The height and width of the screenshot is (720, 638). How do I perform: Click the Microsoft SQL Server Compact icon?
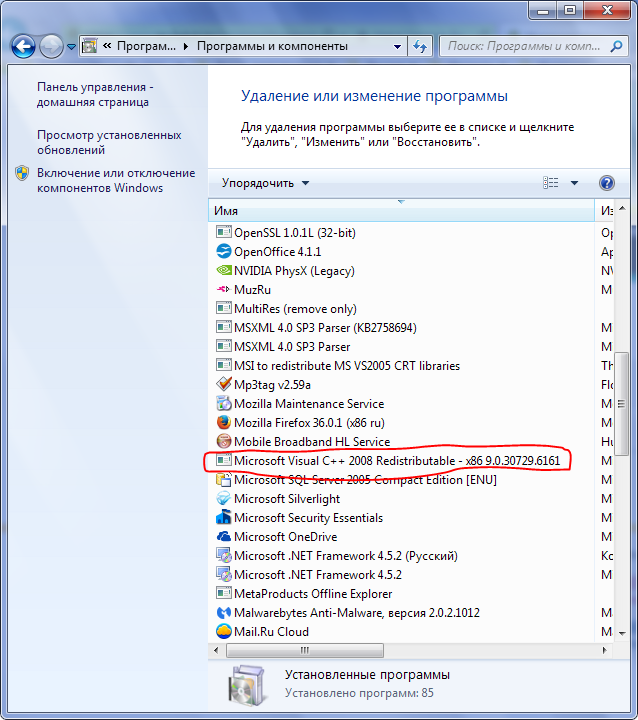[x=224, y=479]
